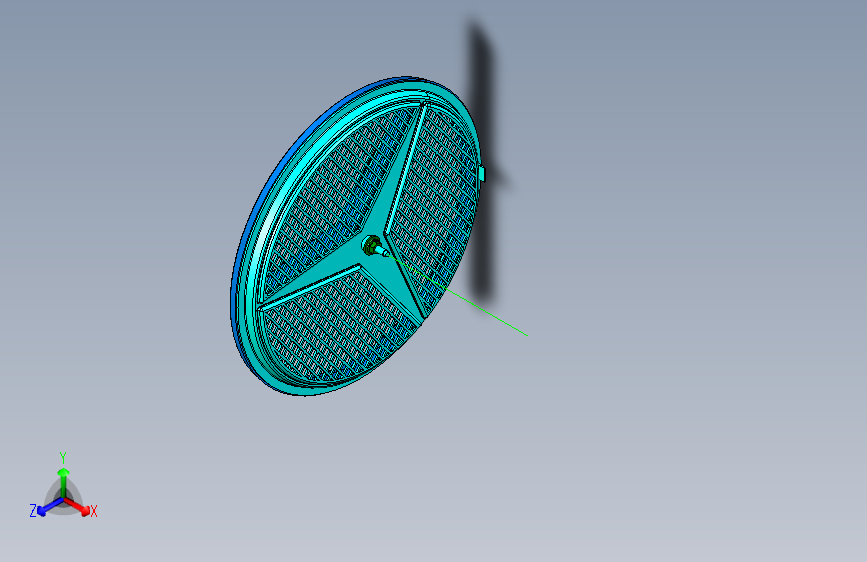Image resolution: width=867 pixels, height=562 pixels.
Task: Select the small tab clip on the emblem's right rim
Action: (x=482, y=173)
